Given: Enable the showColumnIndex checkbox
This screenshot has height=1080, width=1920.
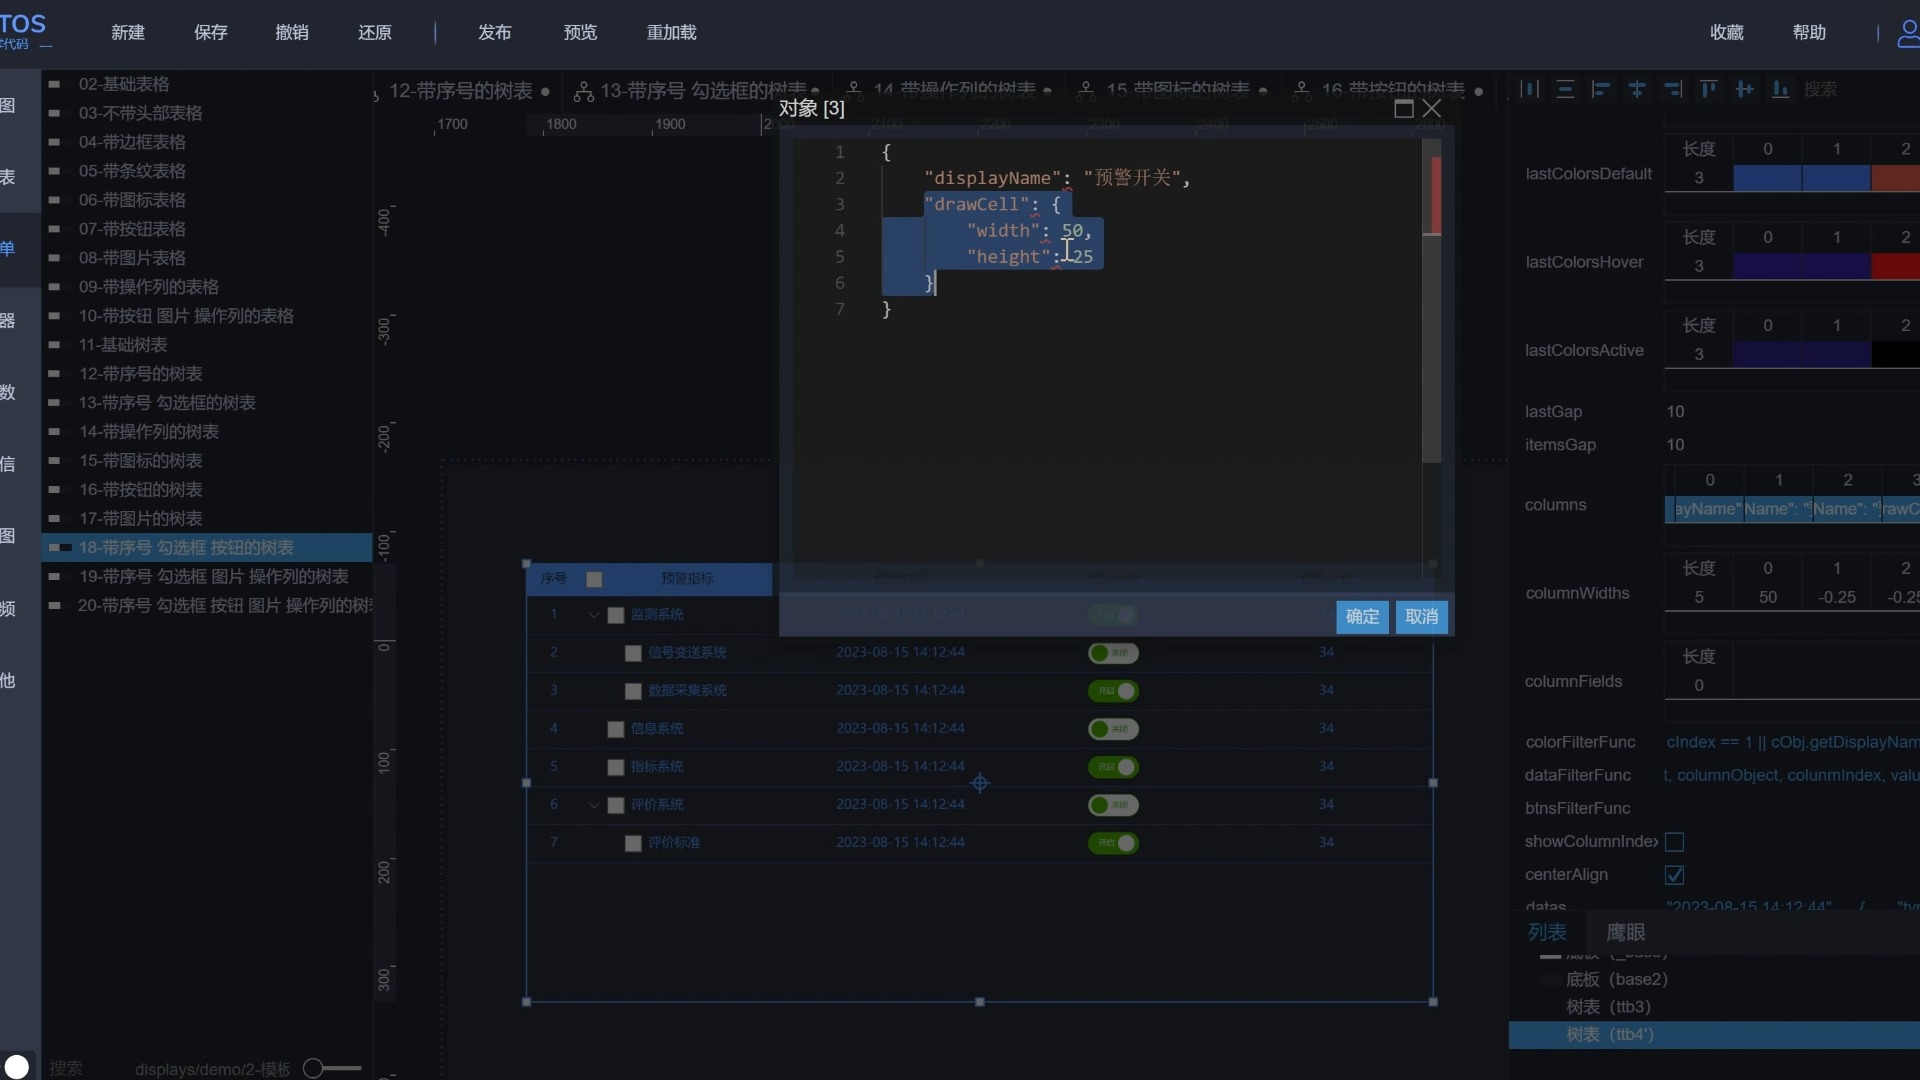Looking at the screenshot, I should 1675,842.
